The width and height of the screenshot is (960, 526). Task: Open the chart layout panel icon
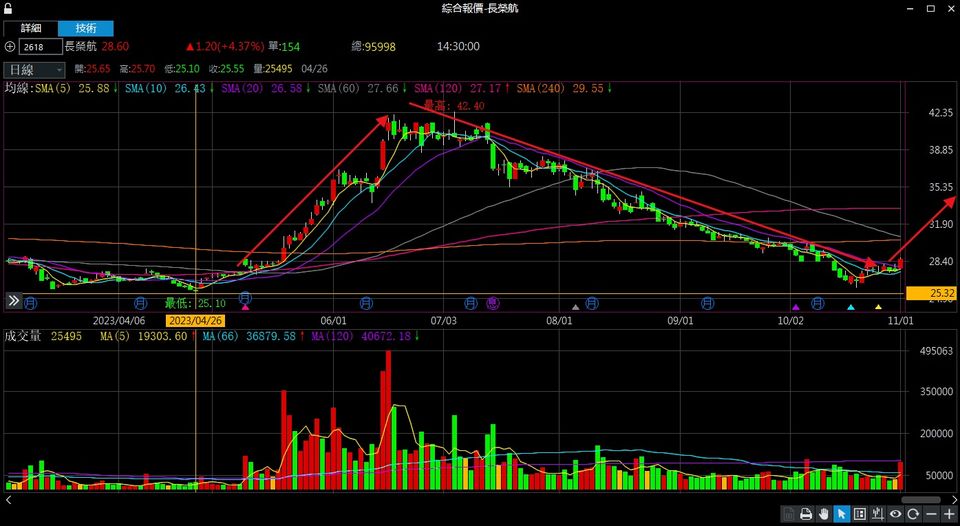[x=860, y=514]
